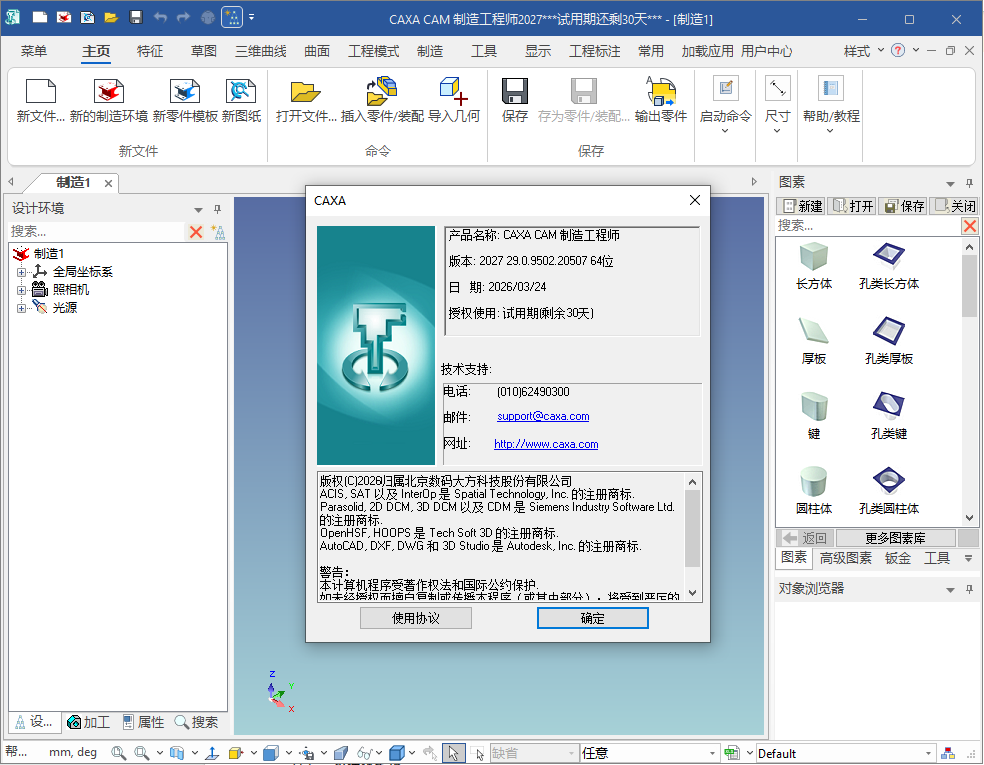Switch to the 特征 ribbon tab
Screen dimensions: 984x765
[150, 51]
